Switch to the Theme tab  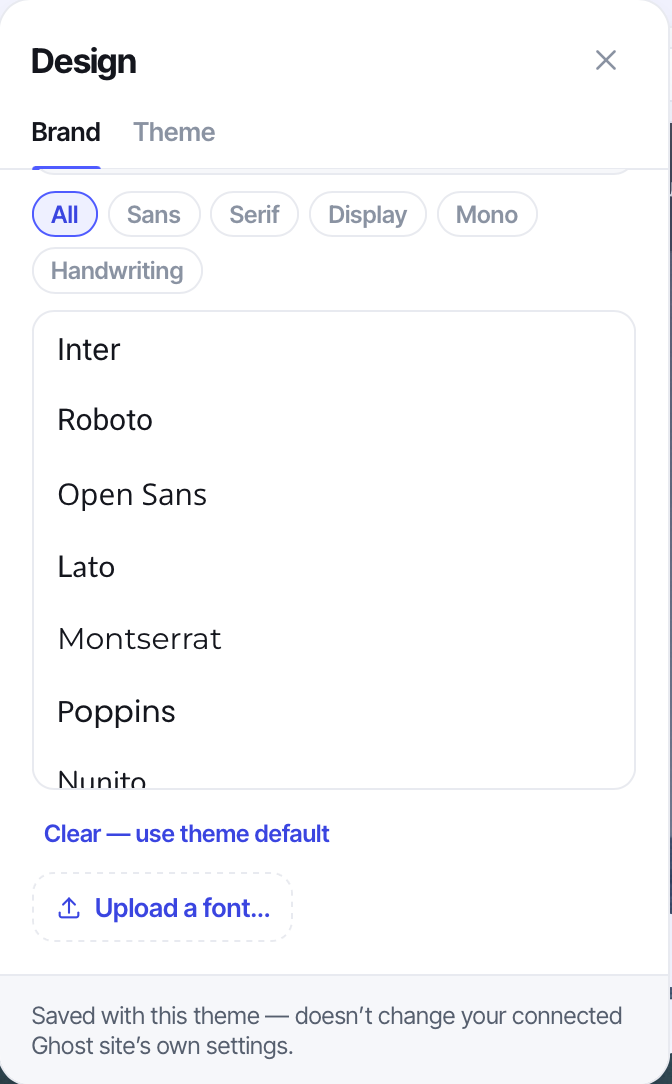tap(174, 132)
